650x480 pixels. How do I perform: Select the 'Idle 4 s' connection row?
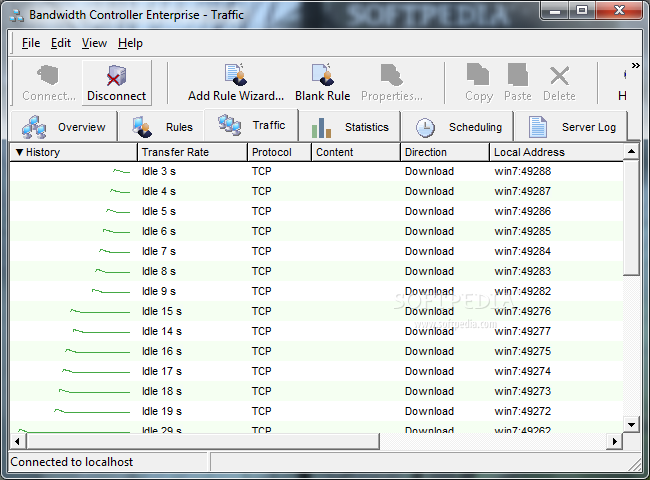pos(316,191)
